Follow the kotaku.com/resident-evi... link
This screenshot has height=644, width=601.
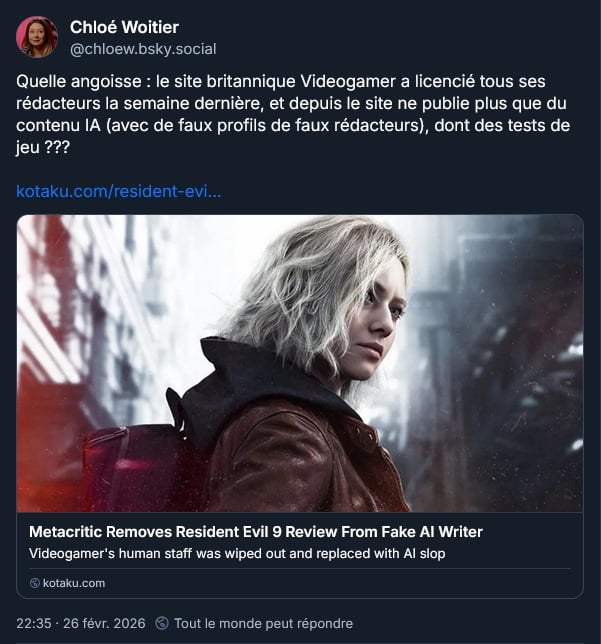119,191
